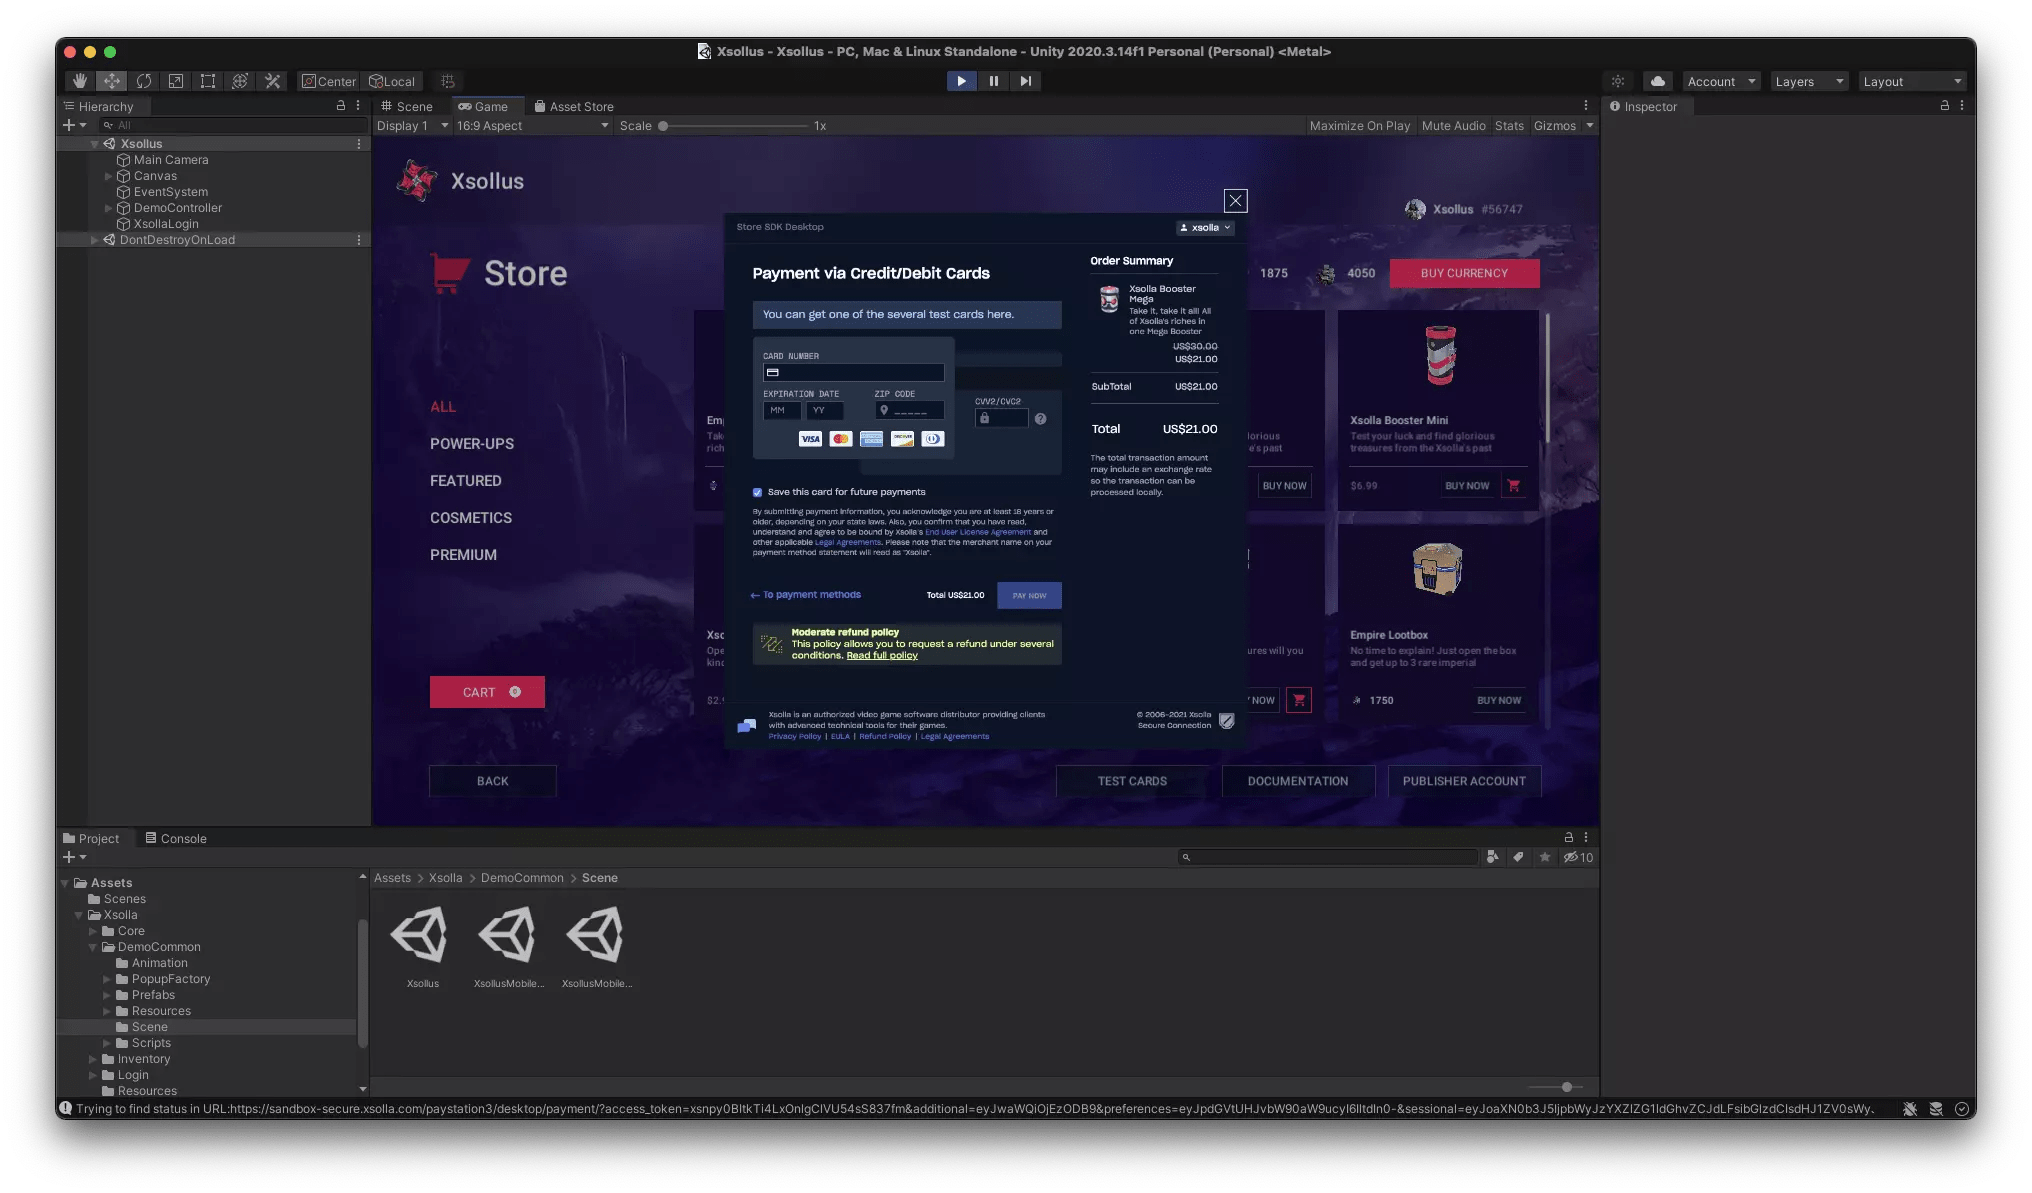The width and height of the screenshot is (2032, 1193).
Task: Click the grid snapping icon
Action: (448, 81)
